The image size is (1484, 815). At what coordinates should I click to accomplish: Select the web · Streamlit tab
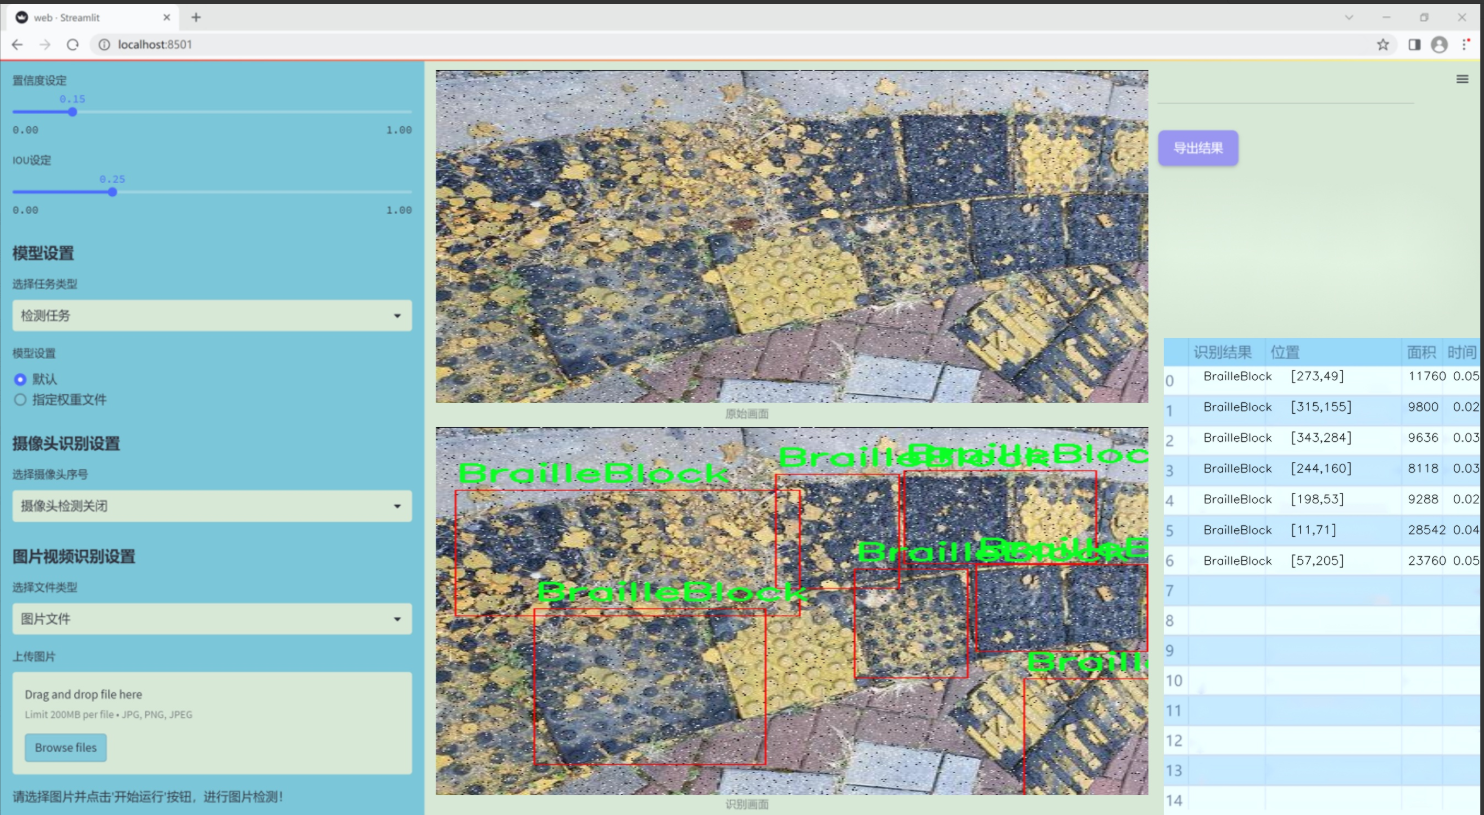pyautogui.click(x=94, y=17)
